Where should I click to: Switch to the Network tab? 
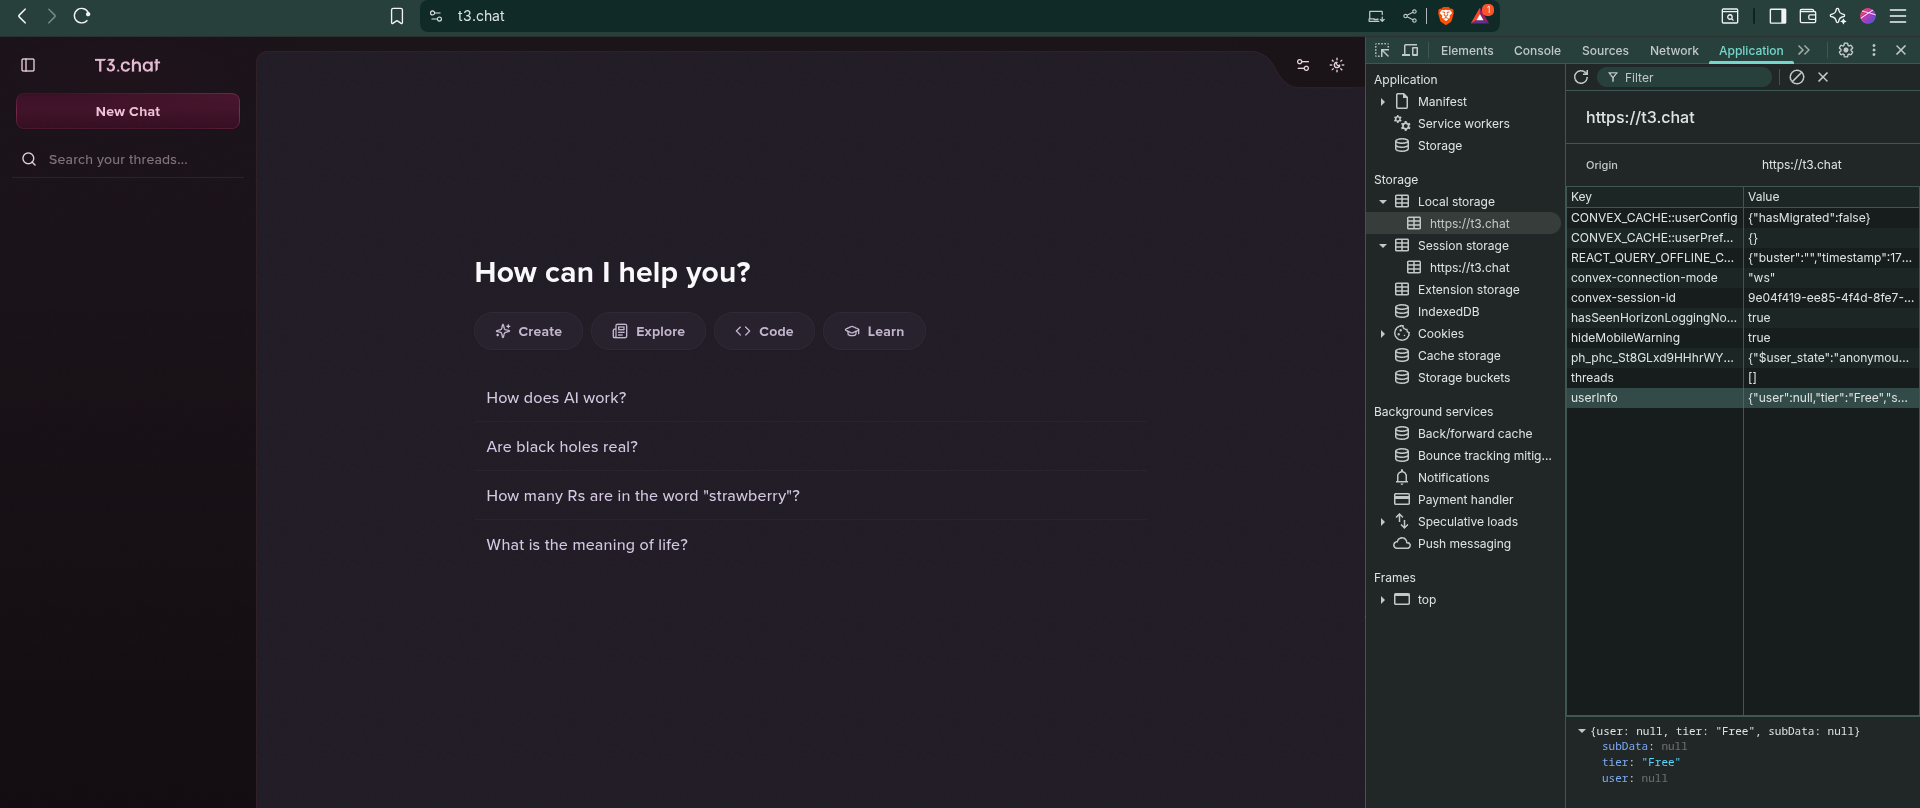point(1674,51)
